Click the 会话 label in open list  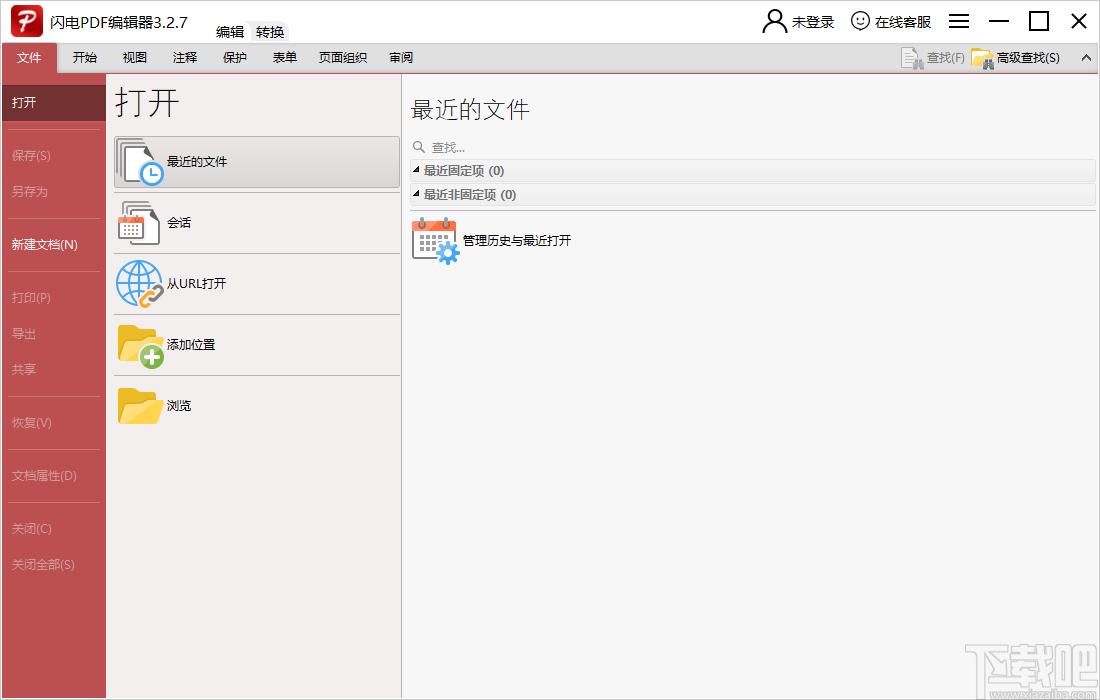(179, 223)
